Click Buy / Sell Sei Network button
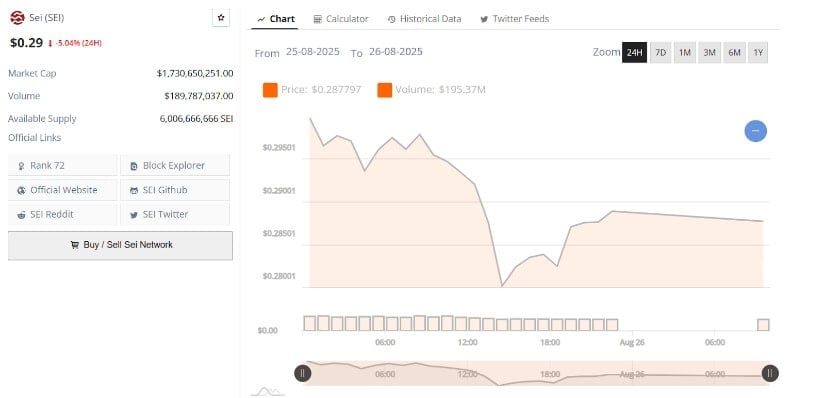 [120, 245]
